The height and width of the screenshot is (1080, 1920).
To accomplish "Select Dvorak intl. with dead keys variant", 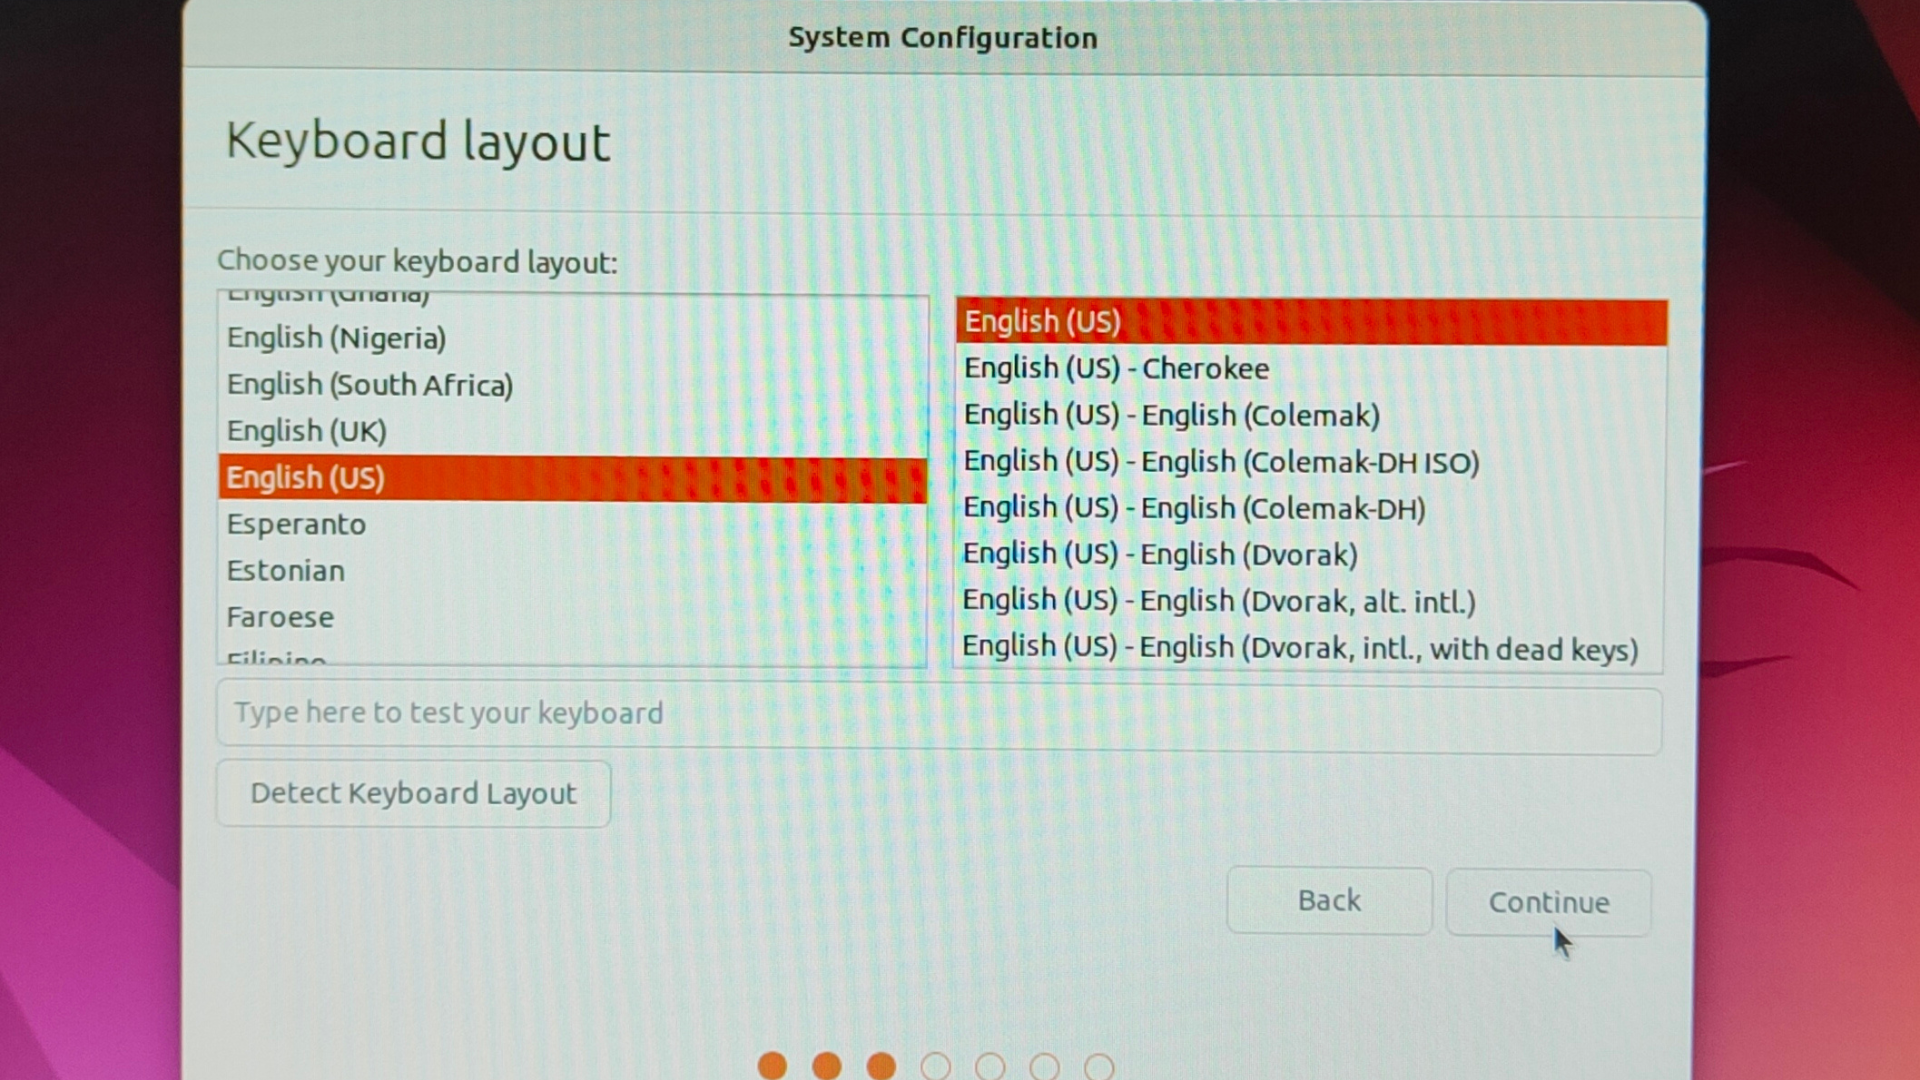I will 1299,648.
